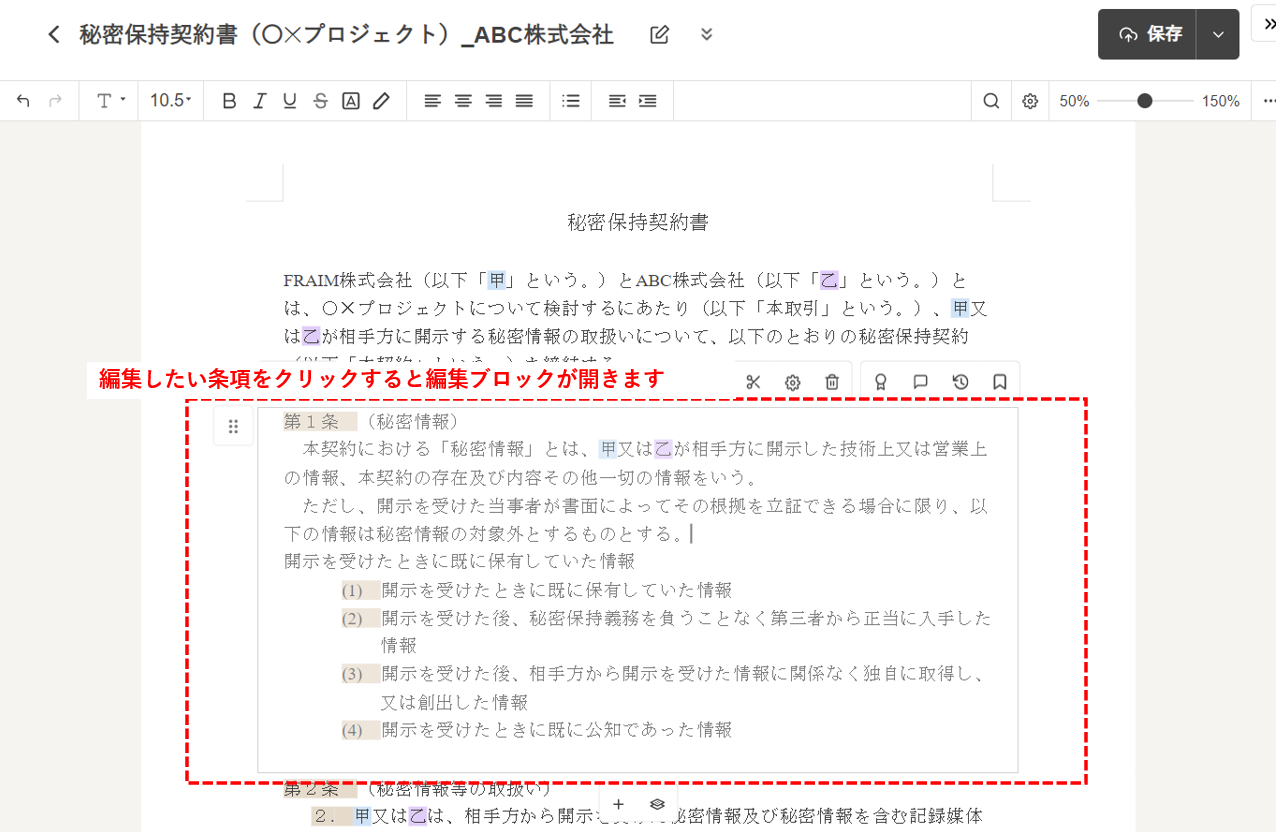The image size is (1283, 832).
Task: Toggle bold formatting
Action: (229, 101)
